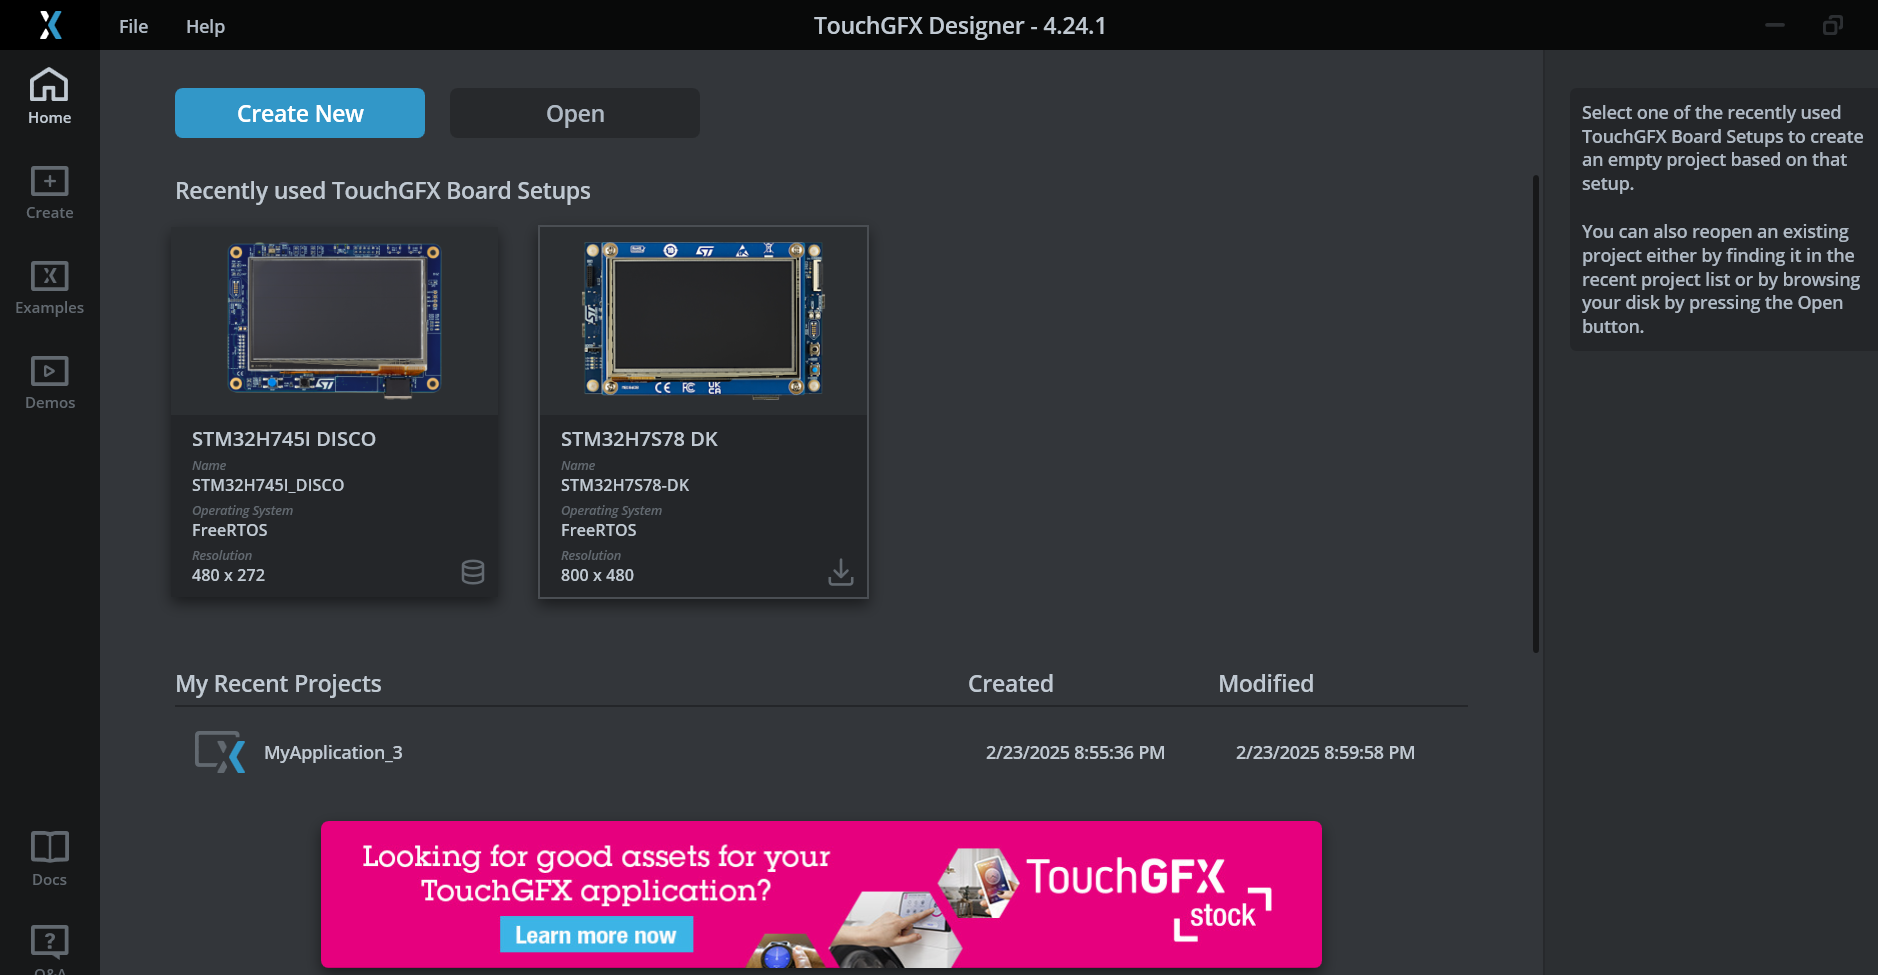Open the Docs sidebar icon
This screenshot has width=1878, height=975.
pyautogui.click(x=49, y=859)
